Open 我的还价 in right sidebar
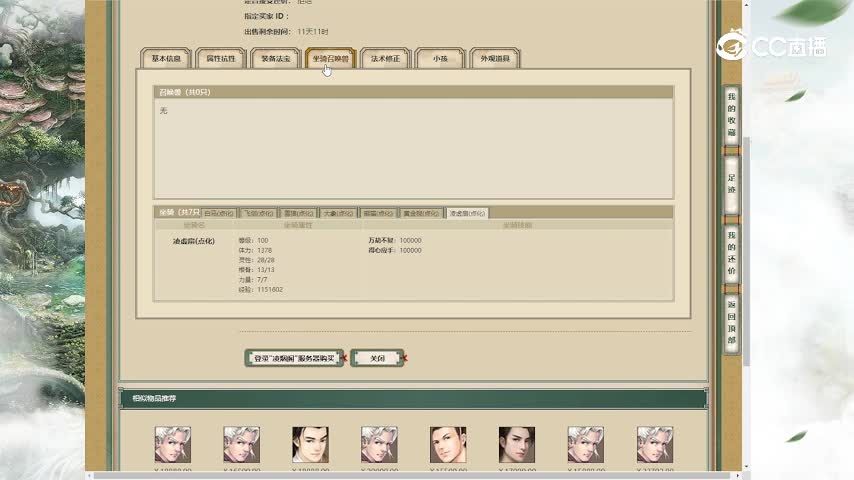 click(731, 253)
